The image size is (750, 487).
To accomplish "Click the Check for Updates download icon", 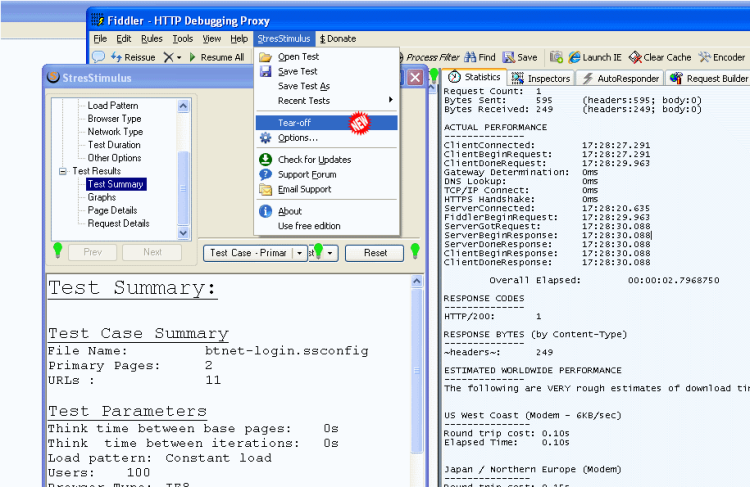I will 265,159.
